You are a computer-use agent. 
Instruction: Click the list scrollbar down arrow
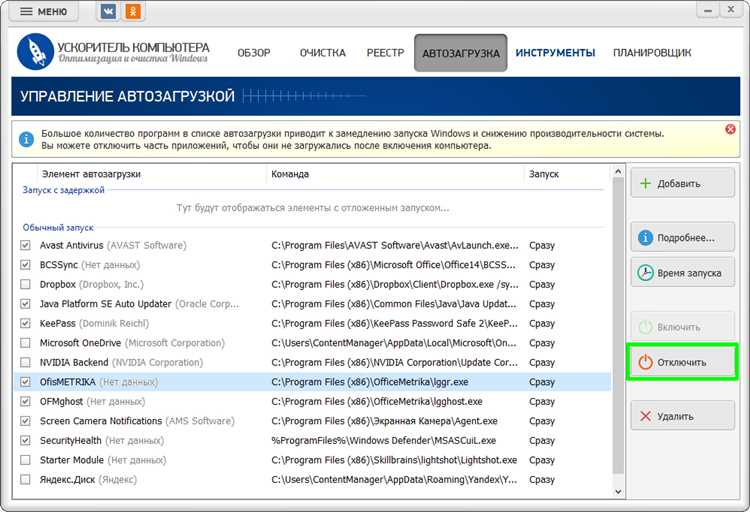618,491
